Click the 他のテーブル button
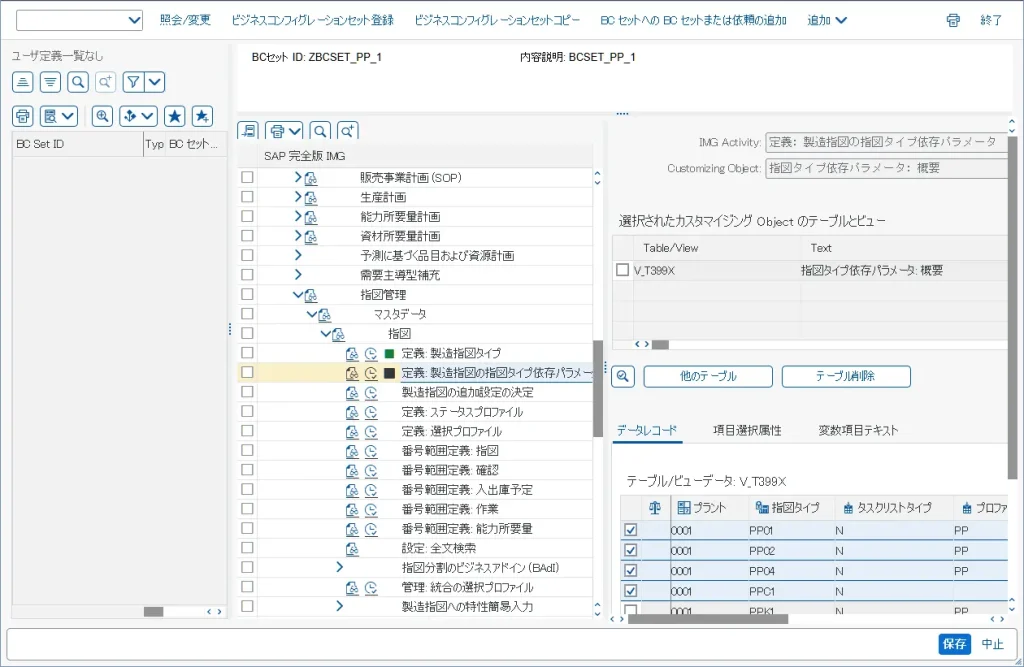1024x667 pixels. [708, 376]
